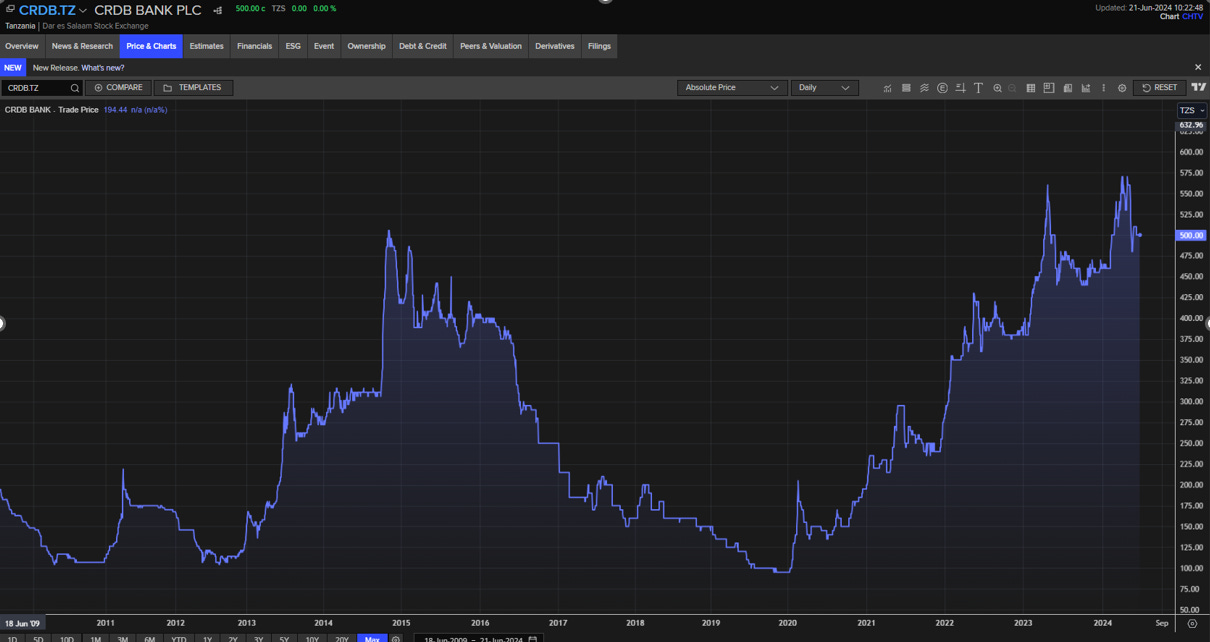Click the search magnifier in CRDB.TZ field
Screen dimensions: 1210x642
75,88
